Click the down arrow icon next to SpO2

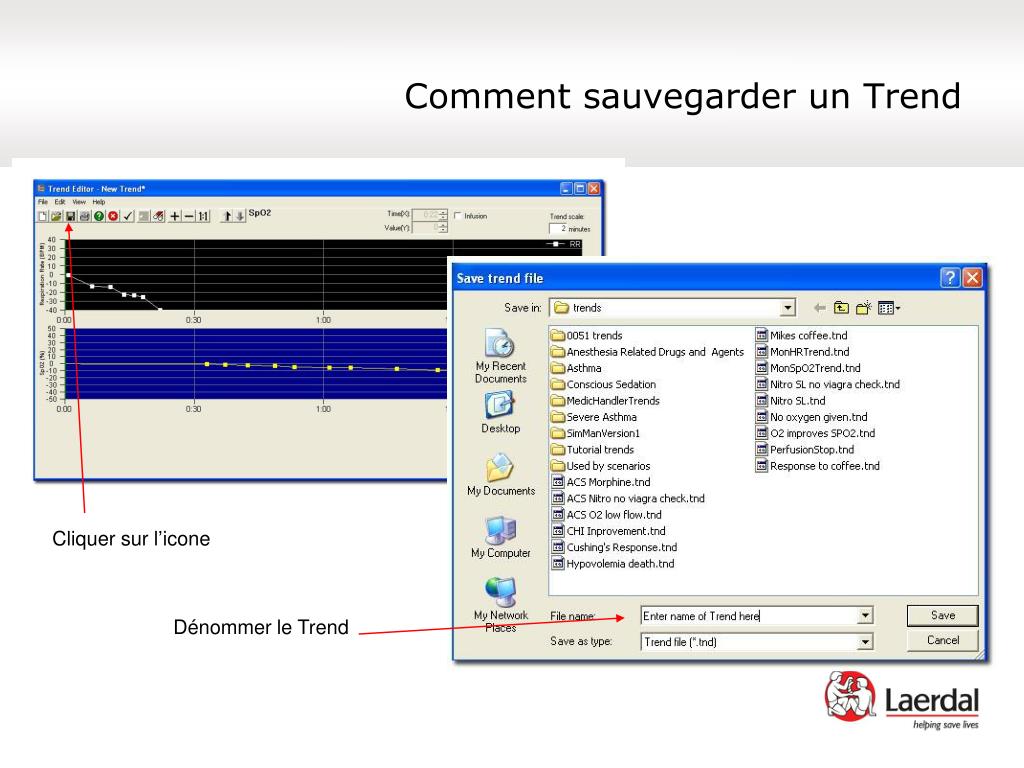pyautogui.click(x=240, y=216)
